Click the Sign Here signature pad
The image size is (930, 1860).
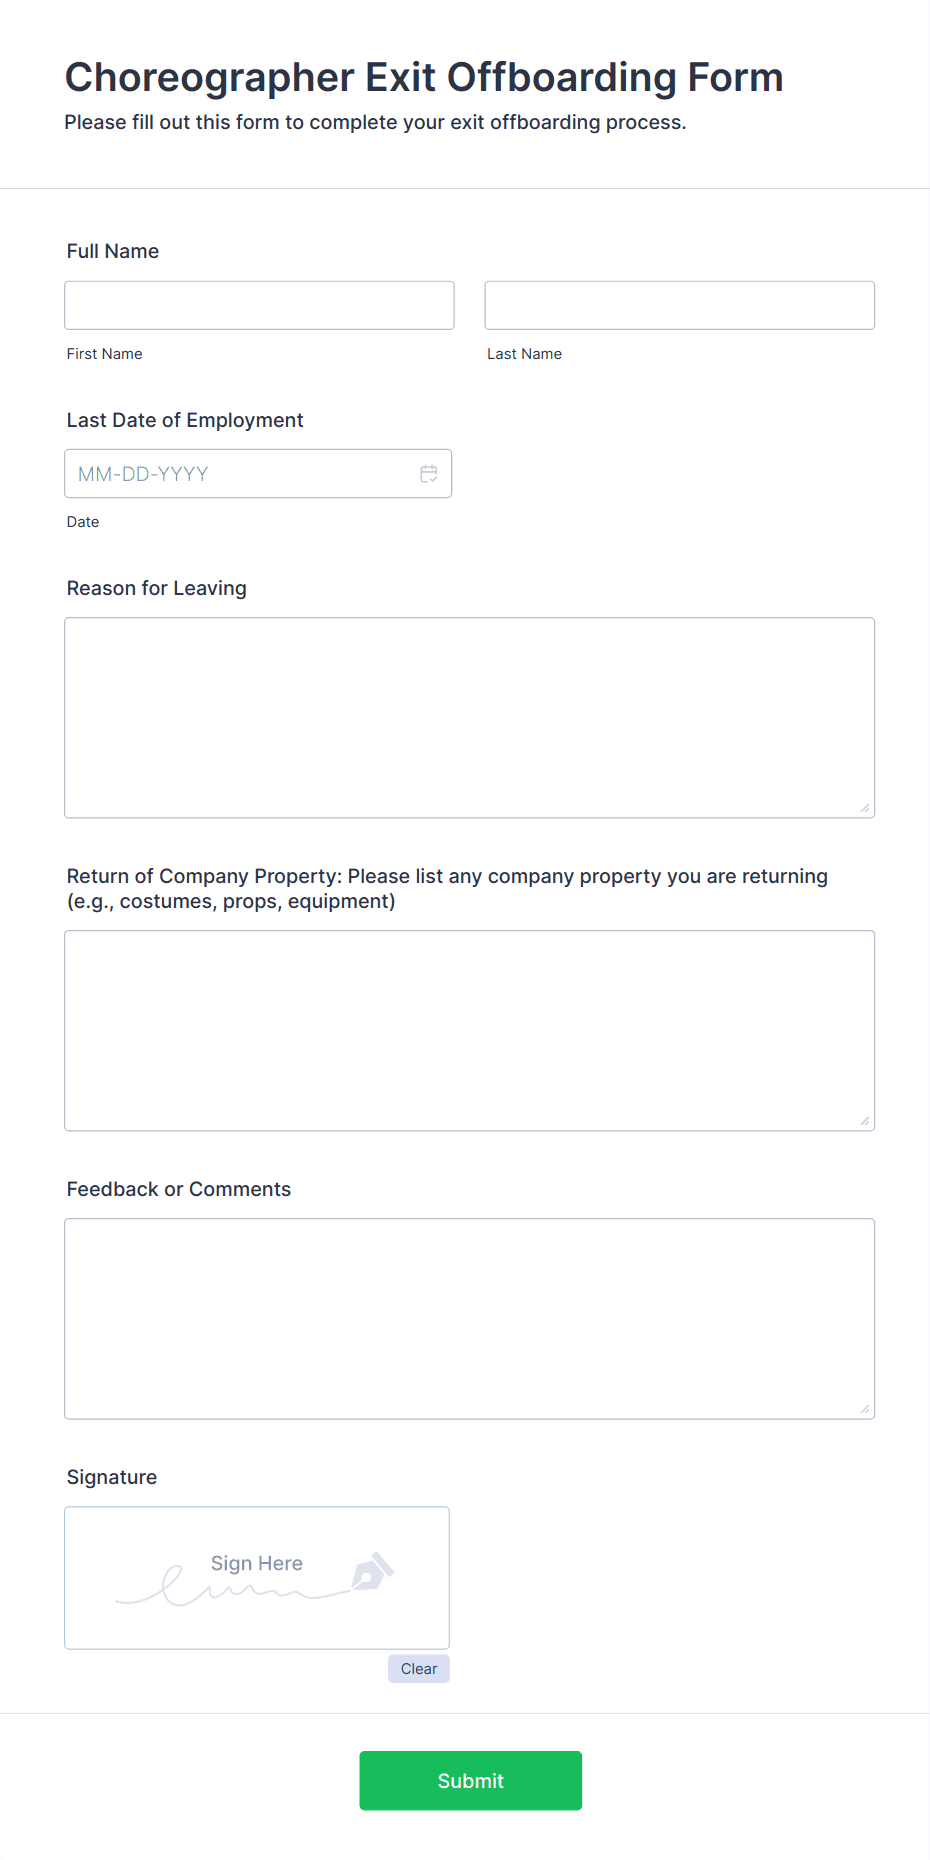click(x=257, y=1578)
